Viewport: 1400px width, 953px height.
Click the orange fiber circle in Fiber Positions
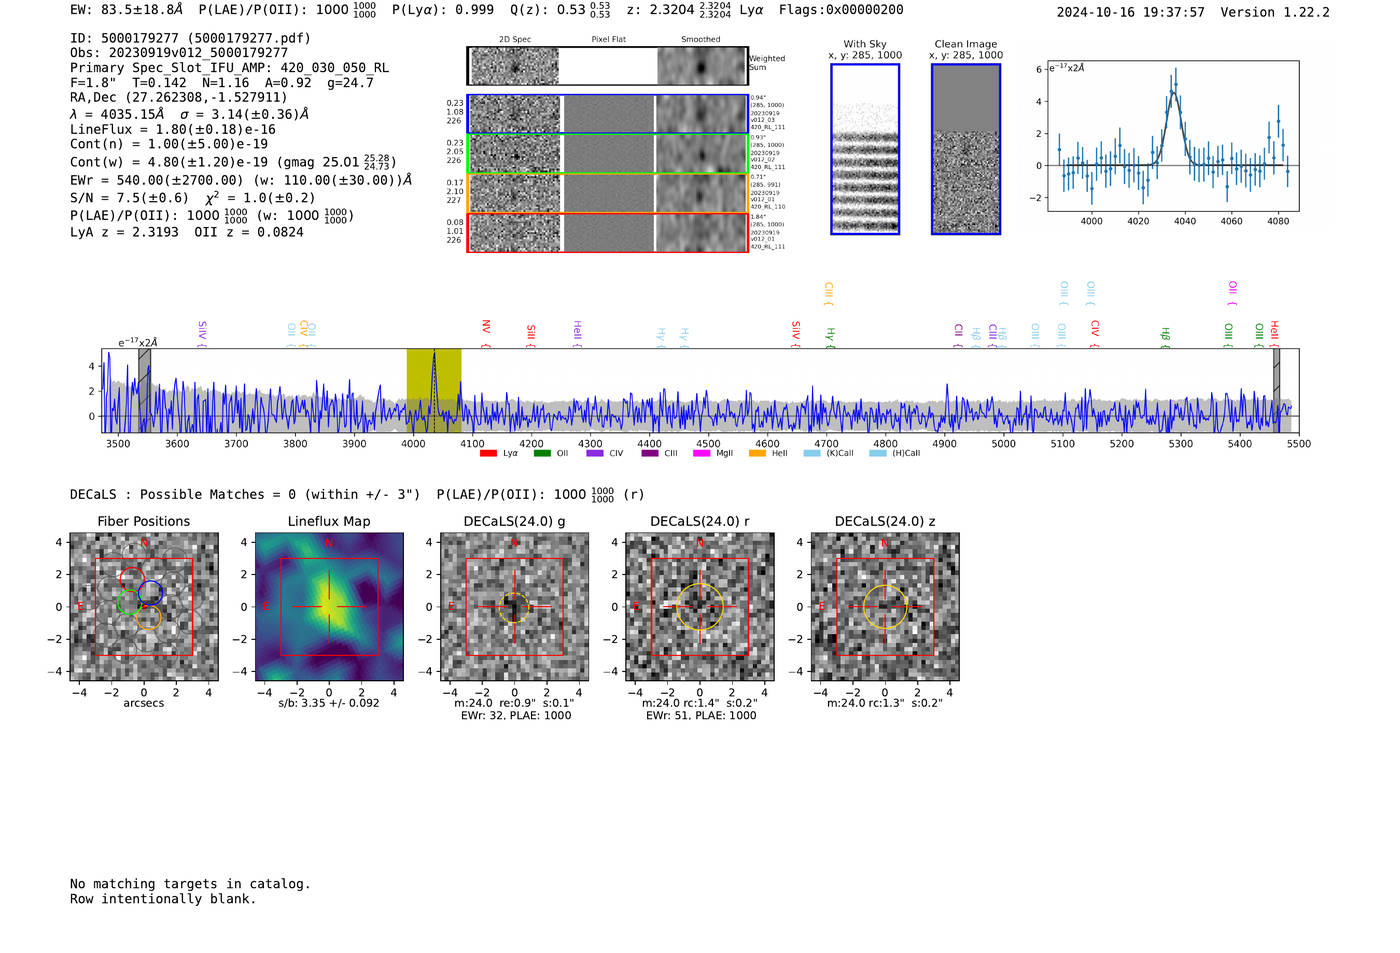click(148, 617)
